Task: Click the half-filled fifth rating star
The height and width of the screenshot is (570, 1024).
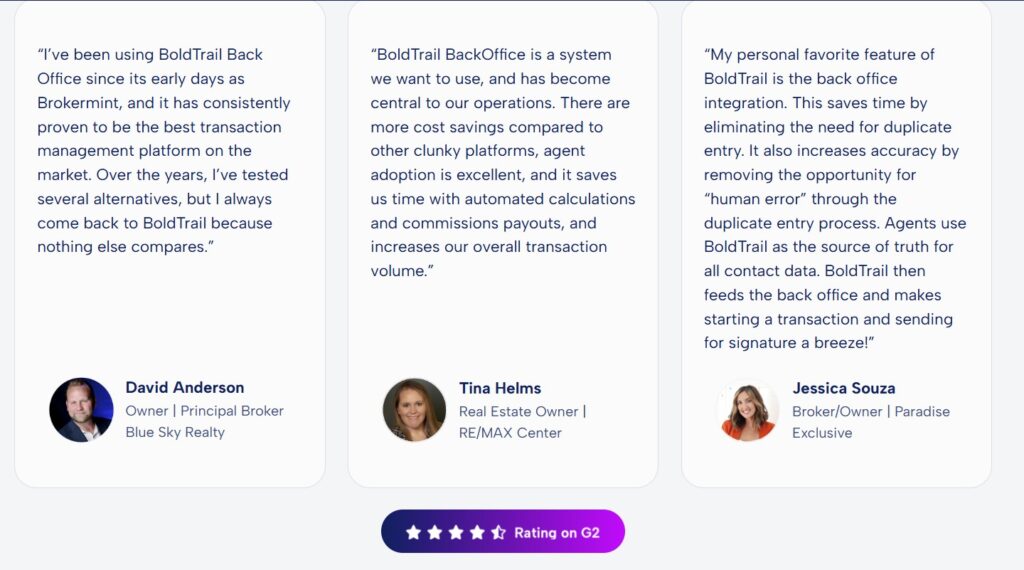Action: click(498, 533)
